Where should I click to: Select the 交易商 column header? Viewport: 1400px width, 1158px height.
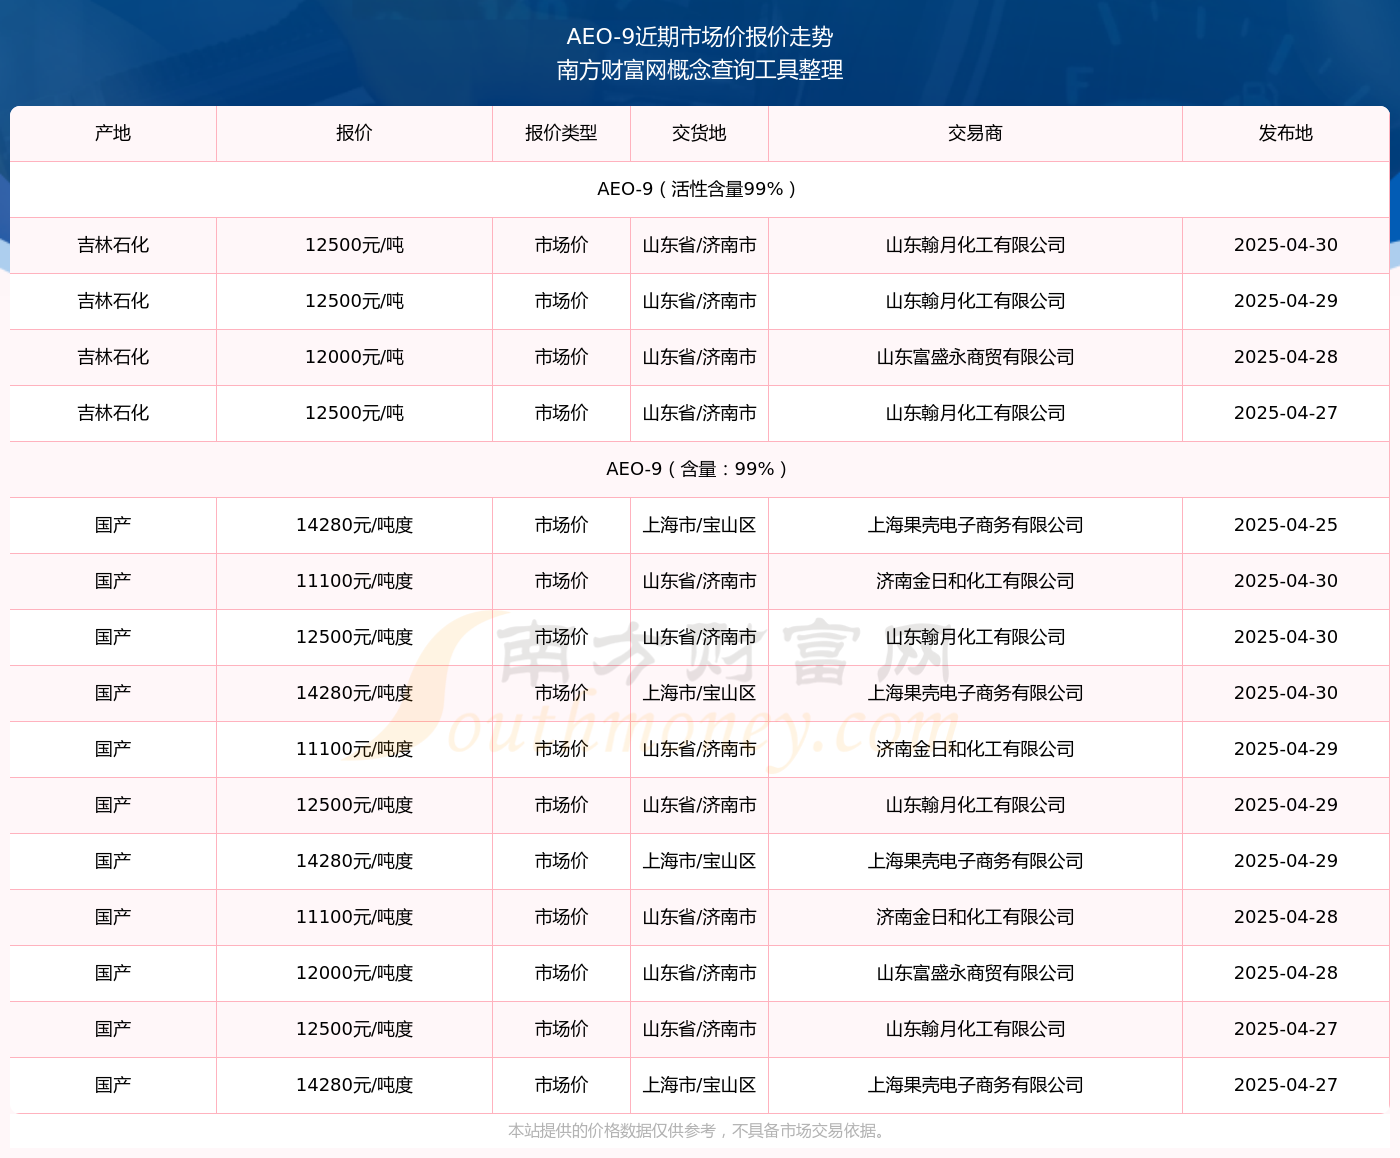click(x=975, y=133)
